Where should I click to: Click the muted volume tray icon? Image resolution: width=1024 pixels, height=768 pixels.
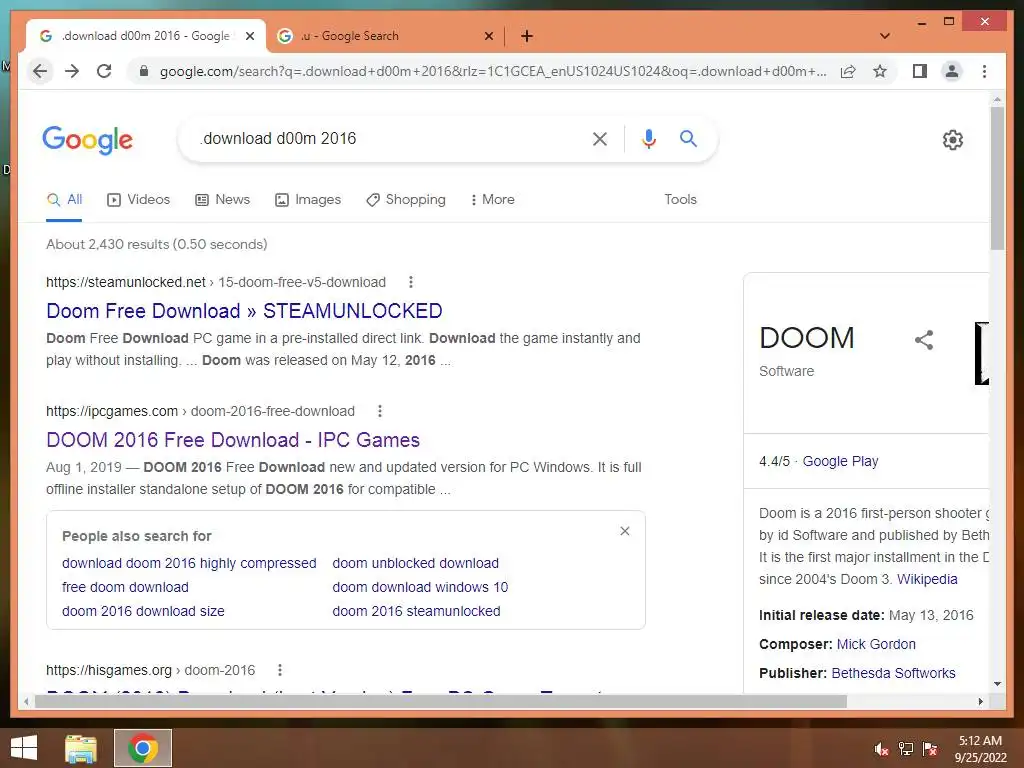pyautogui.click(x=881, y=749)
